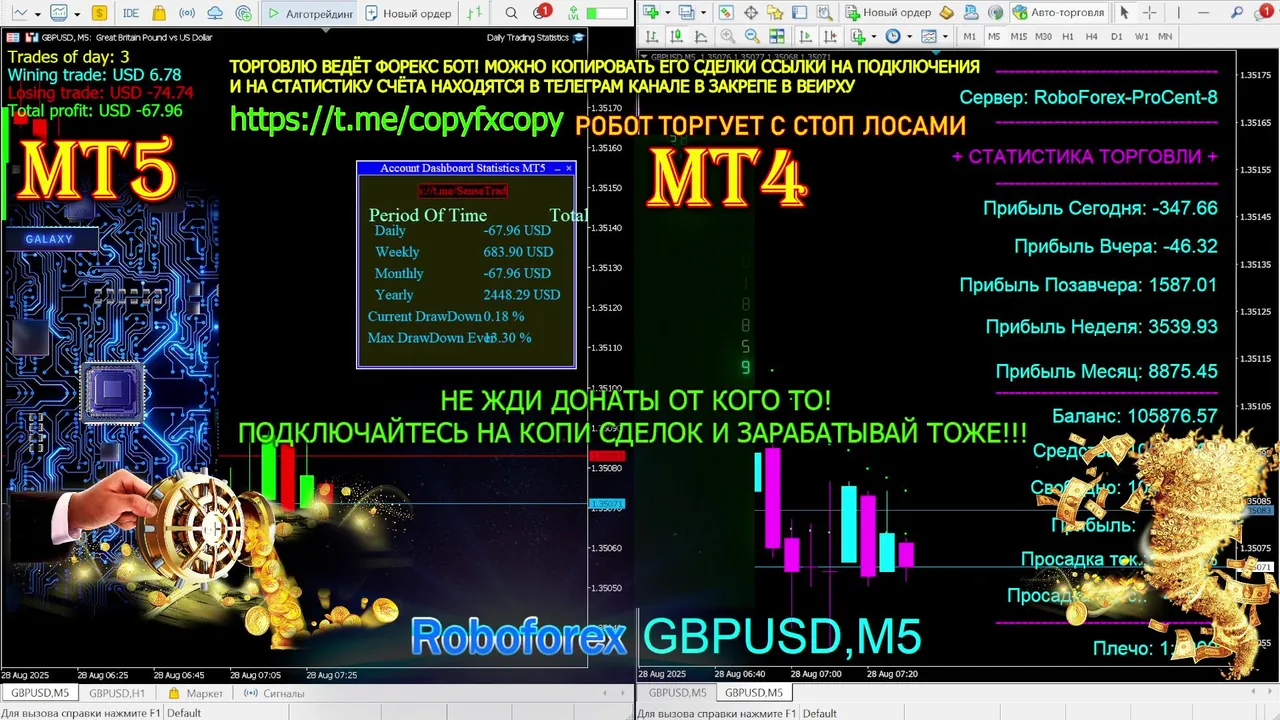1280x720 pixels.
Task: Expand the MT5 chart type dropdown arrow
Action: 37,14
